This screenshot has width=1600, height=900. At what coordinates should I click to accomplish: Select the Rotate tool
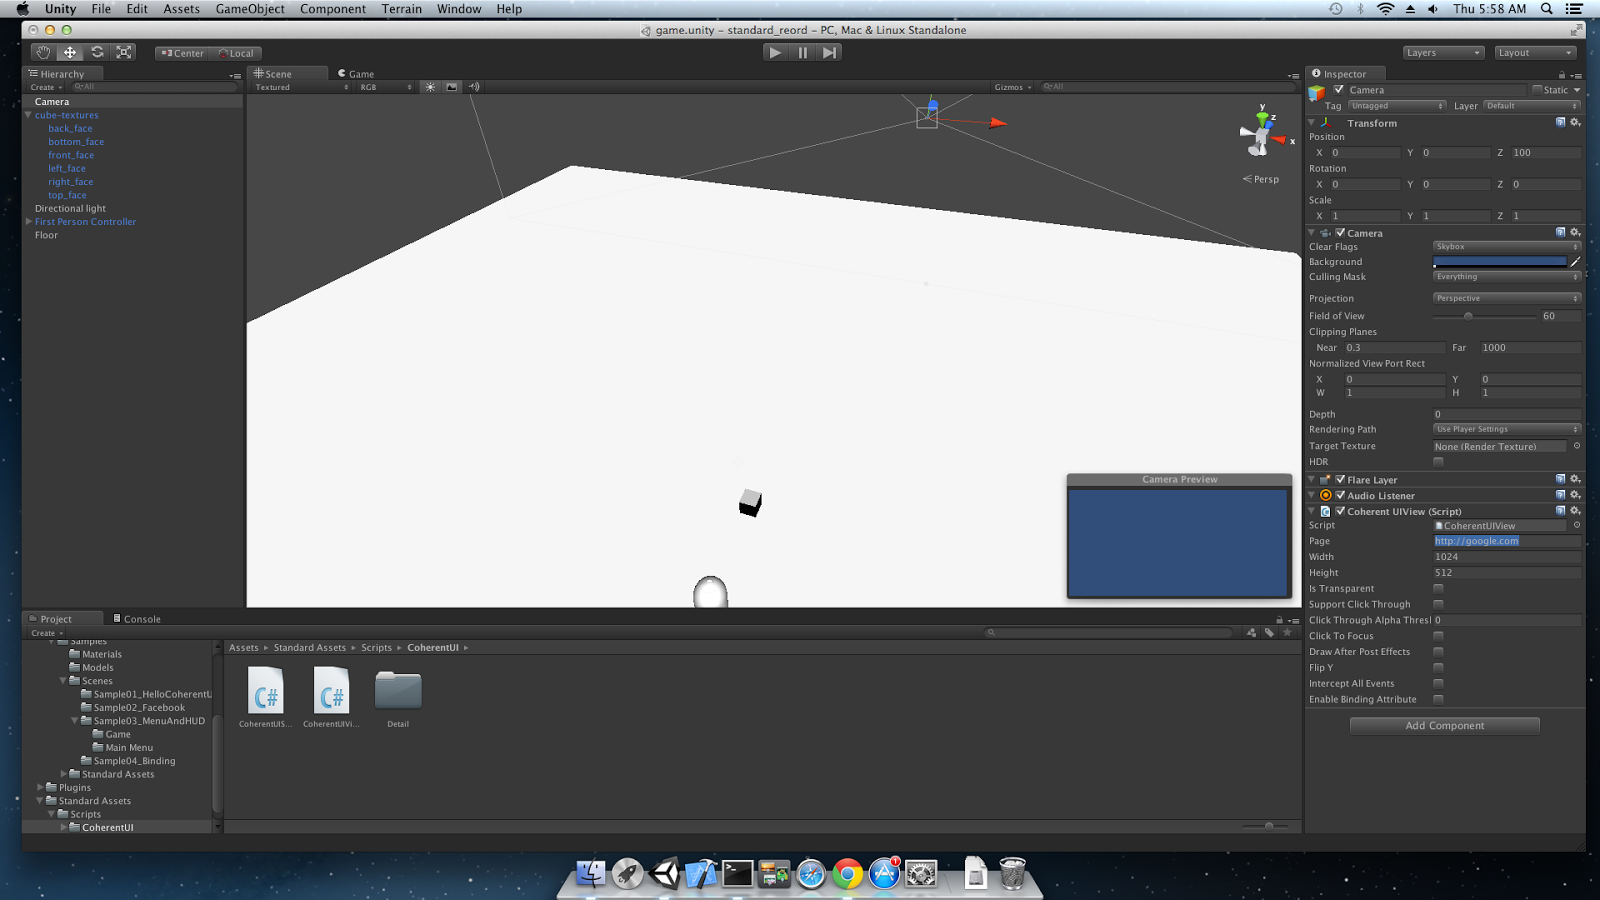97,53
